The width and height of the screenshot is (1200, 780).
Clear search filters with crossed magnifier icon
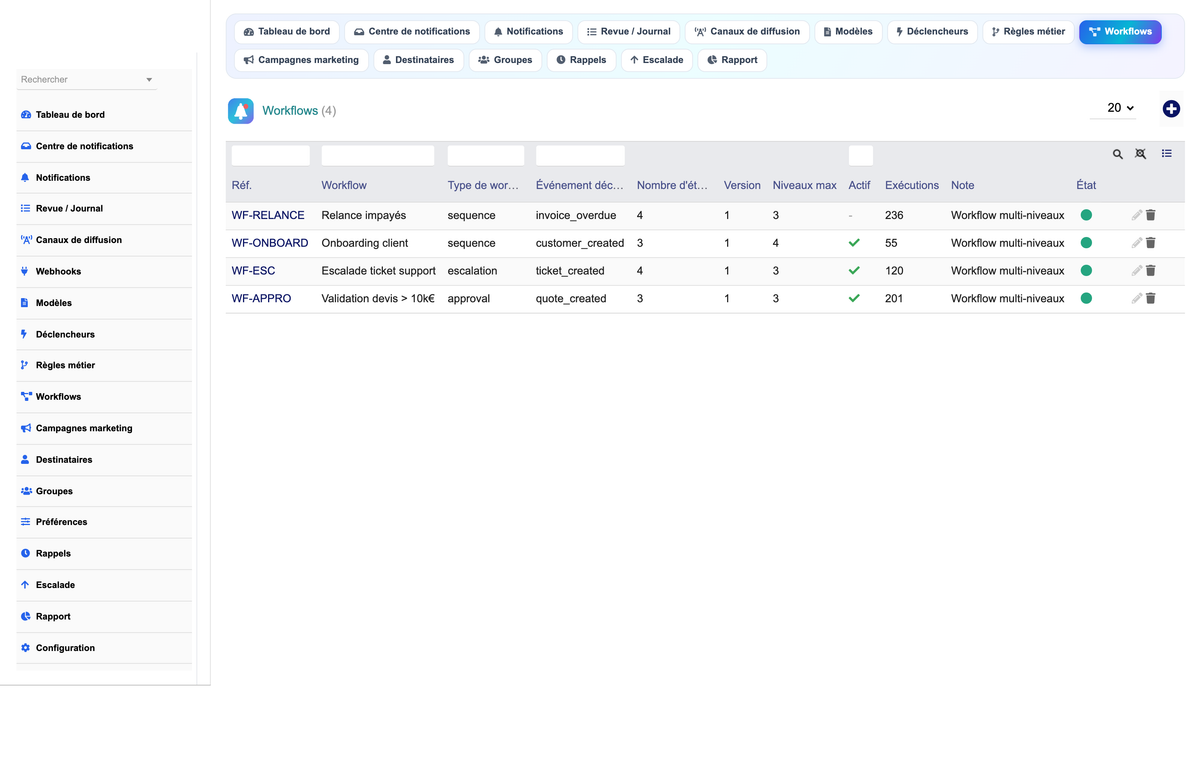(1141, 154)
